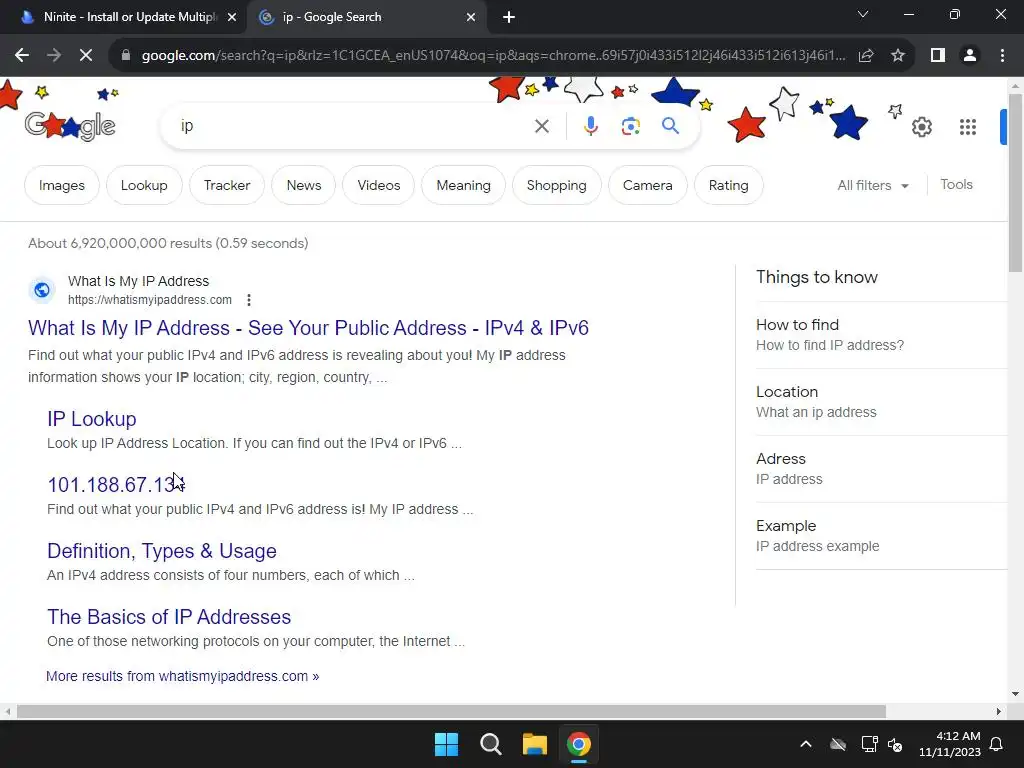Filter results by Images
The height and width of the screenshot is (768, 1024).
[61, 185]
